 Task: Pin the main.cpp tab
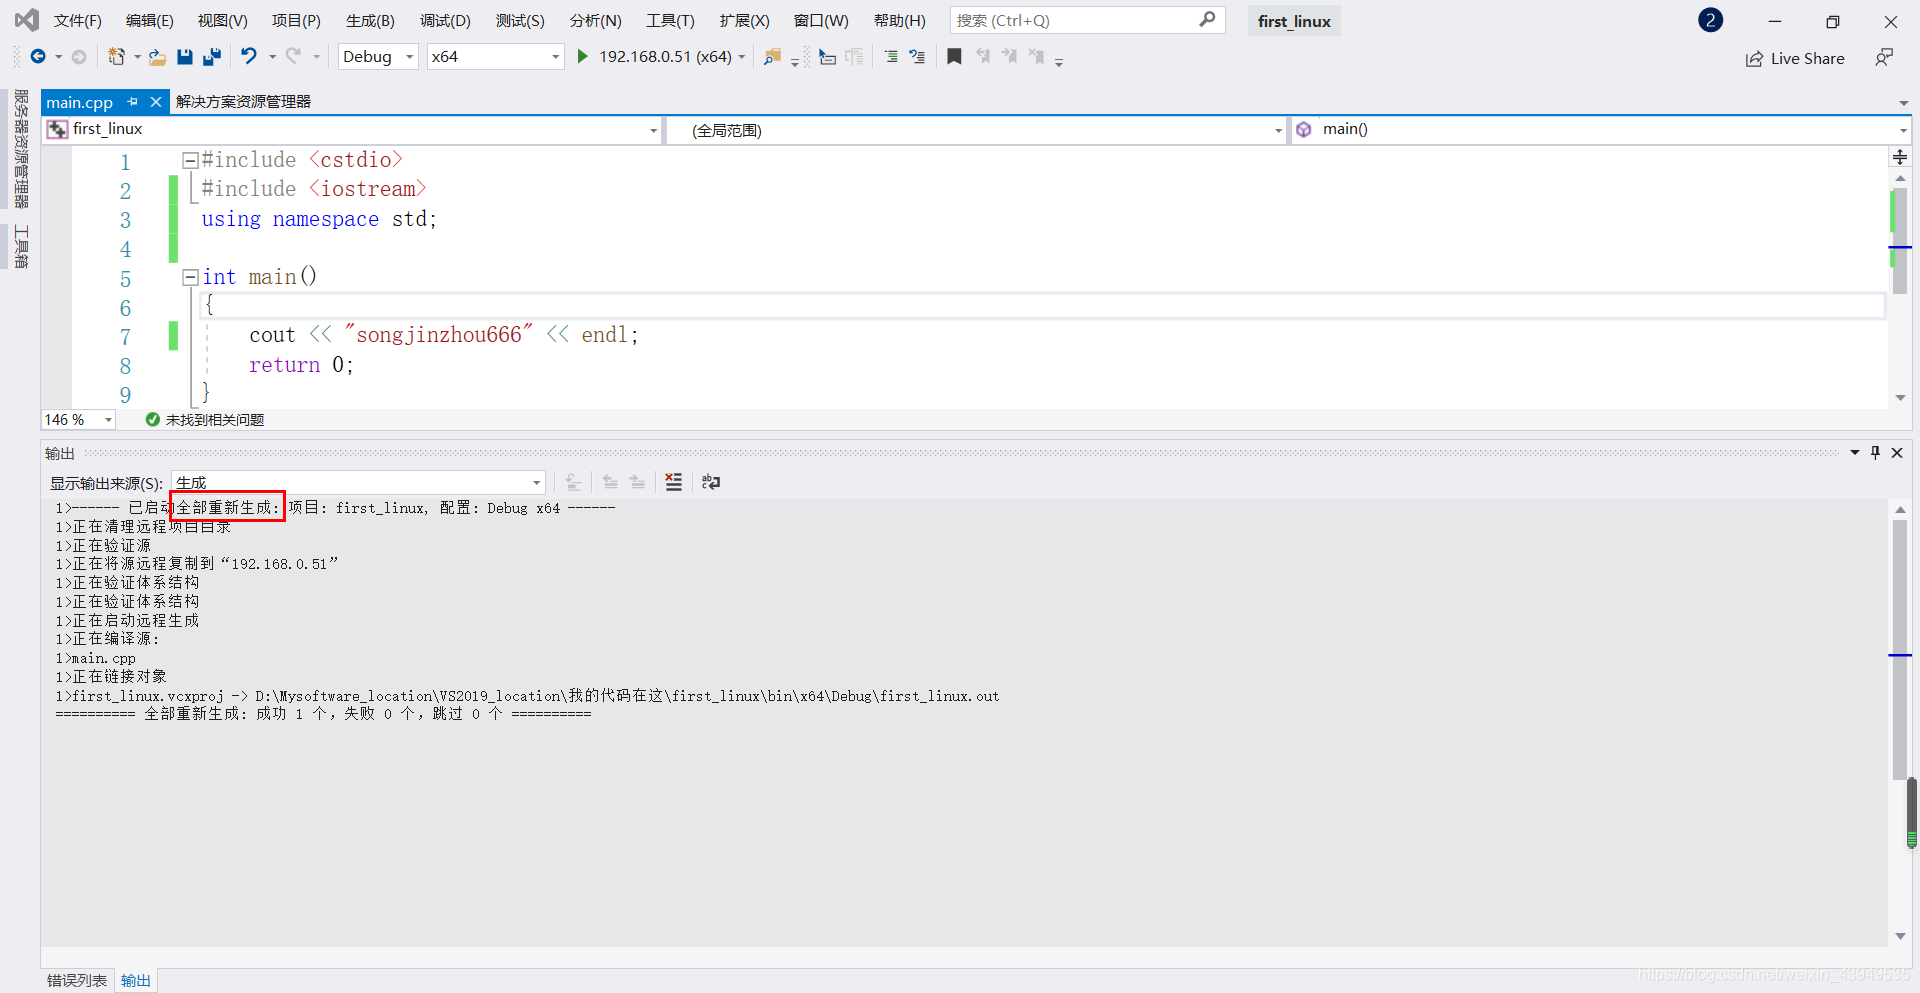132,102
